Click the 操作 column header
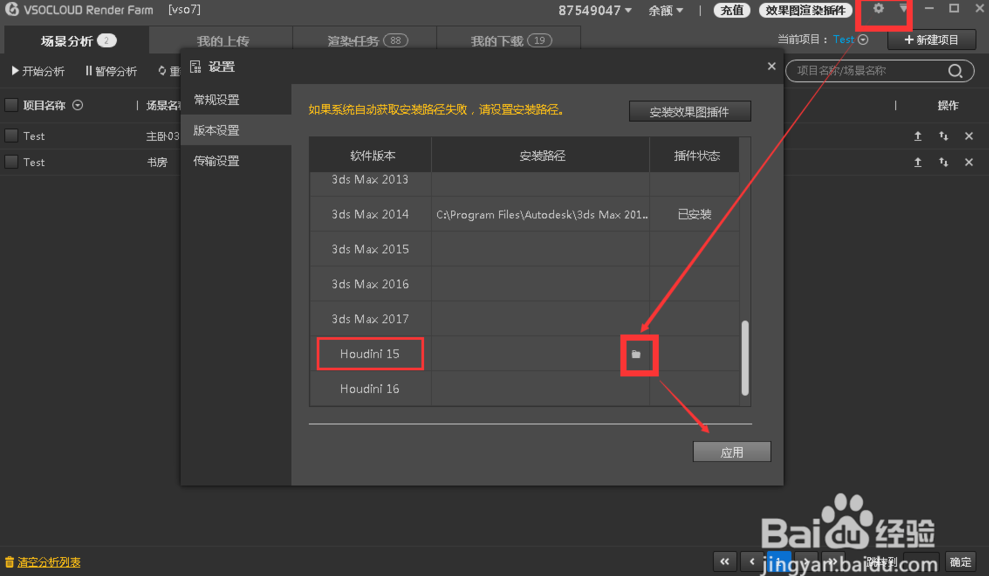Viewport: 989px width, 576px height. tap(947, 105)
